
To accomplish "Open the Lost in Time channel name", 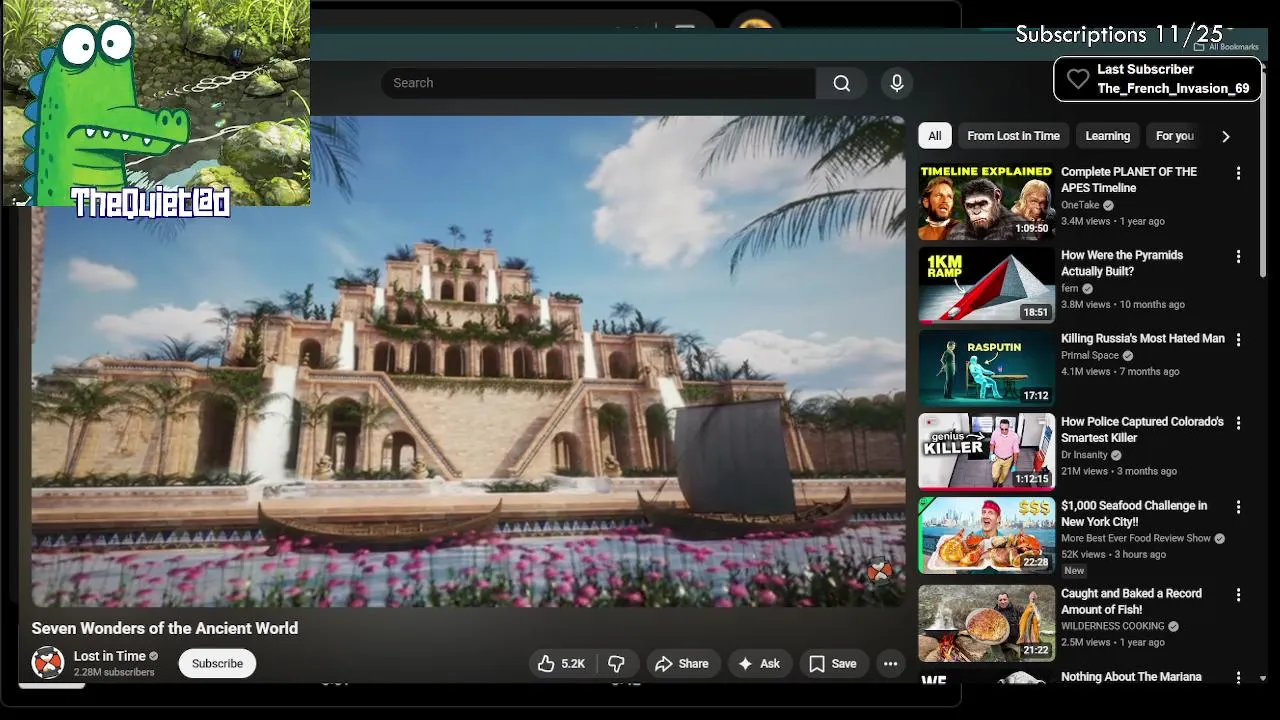I will pyautogui.click(x=110, y=656).
